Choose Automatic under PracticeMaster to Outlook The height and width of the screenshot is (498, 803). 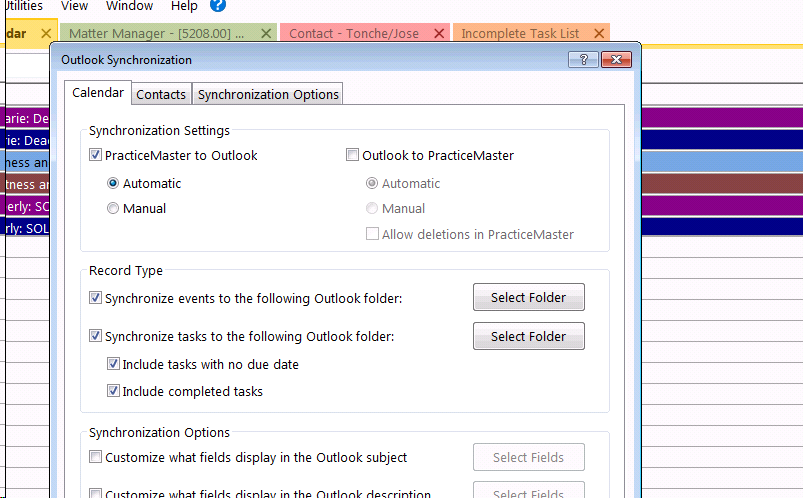[x=113, y=183]
